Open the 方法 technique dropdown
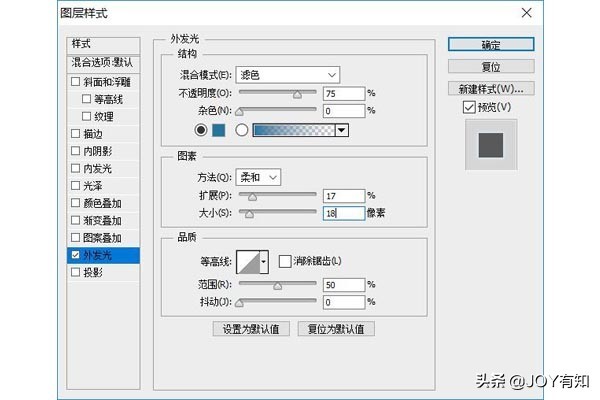 click(259, 177)
